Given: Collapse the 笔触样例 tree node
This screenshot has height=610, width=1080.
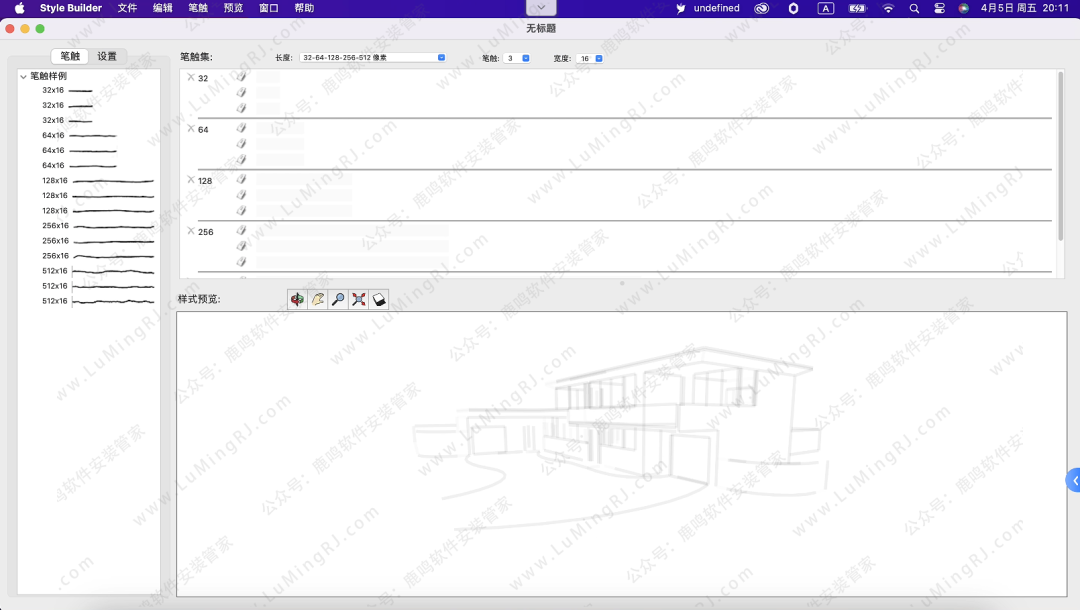Looking at the screenshot, I should [x=23, y=76].
